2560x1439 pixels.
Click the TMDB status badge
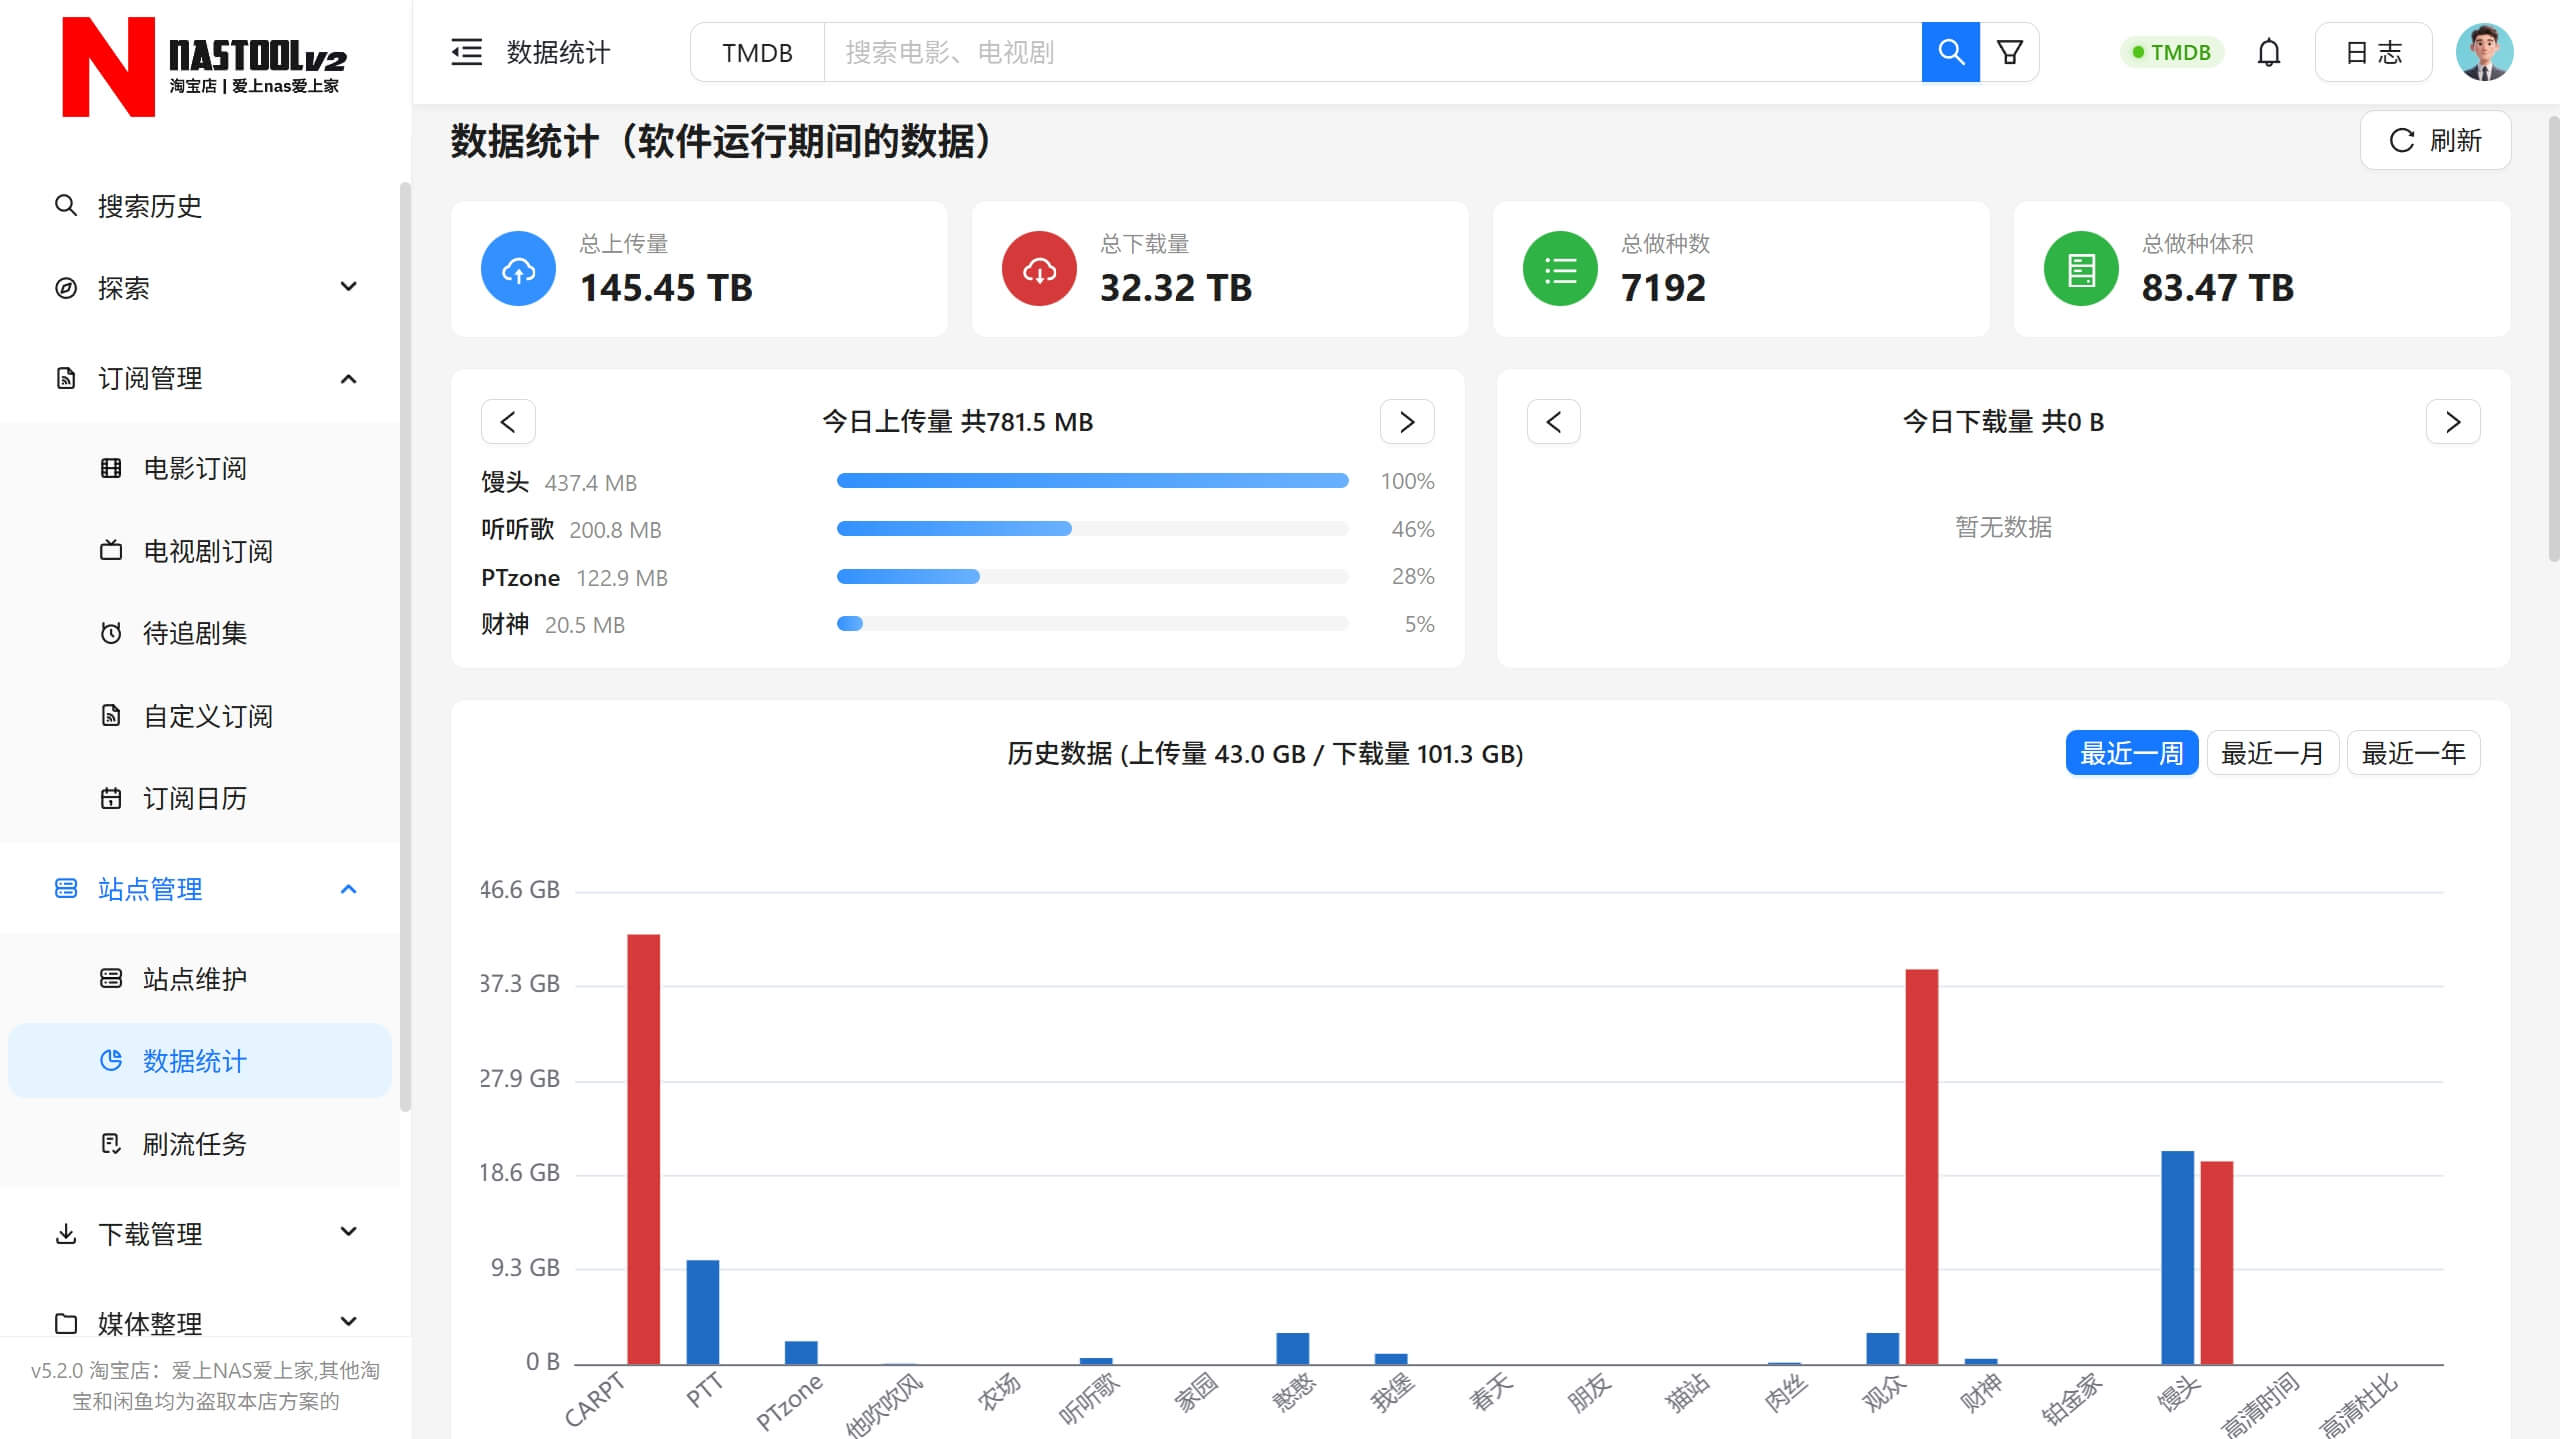(2171, 52)
